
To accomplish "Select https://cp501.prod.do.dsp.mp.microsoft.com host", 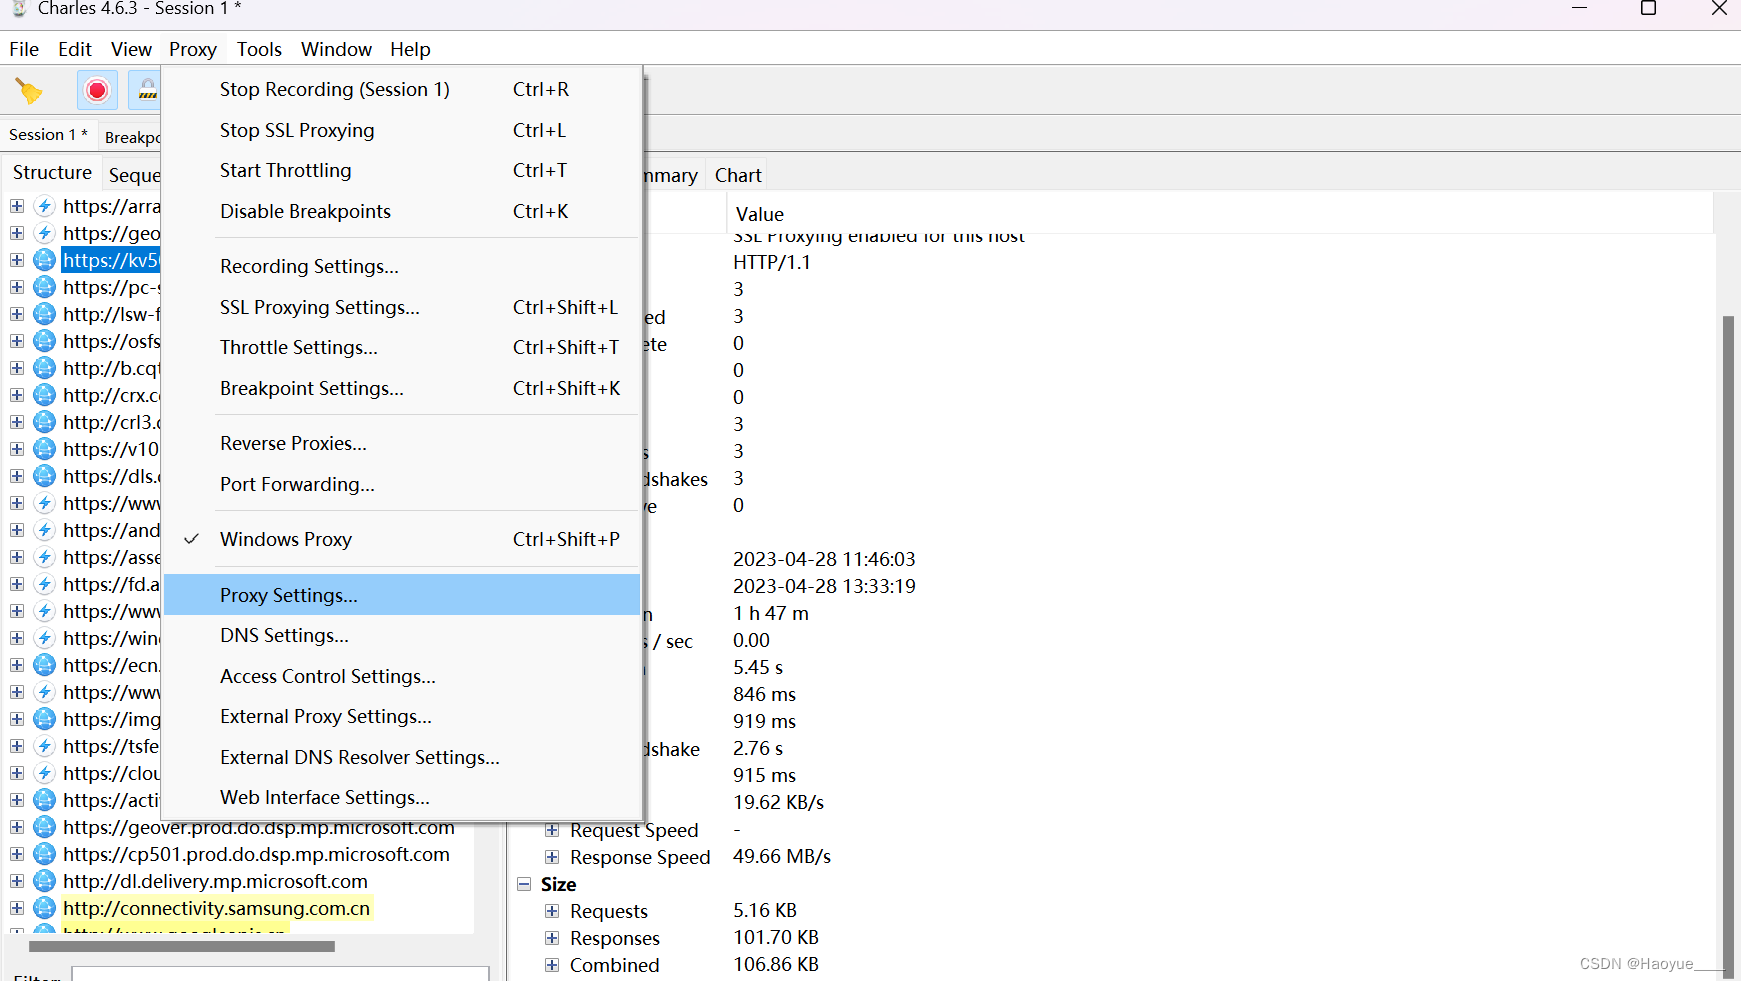I will 256,854.
